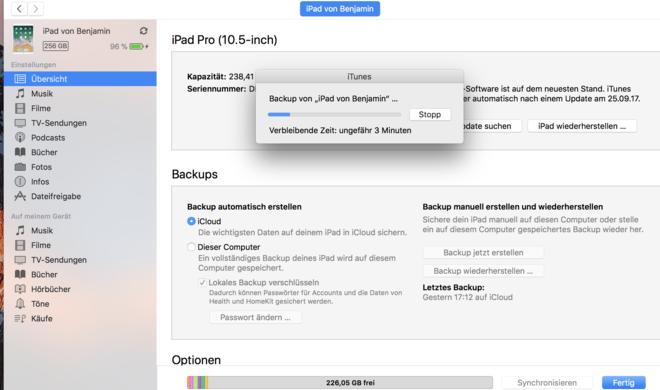The image size is (660, 390).
Task: Click the Bücher icon under Auf meinem Gerät
Action: tap(20, 274)
